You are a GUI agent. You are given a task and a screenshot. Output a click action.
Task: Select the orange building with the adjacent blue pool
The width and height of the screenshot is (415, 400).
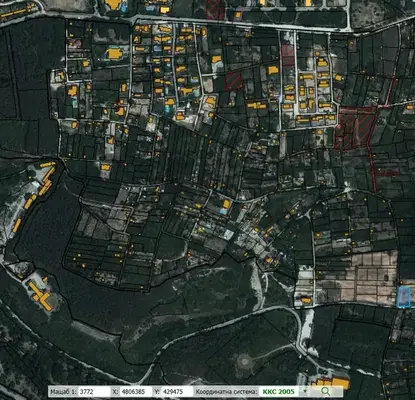click(x=225, y=206)
